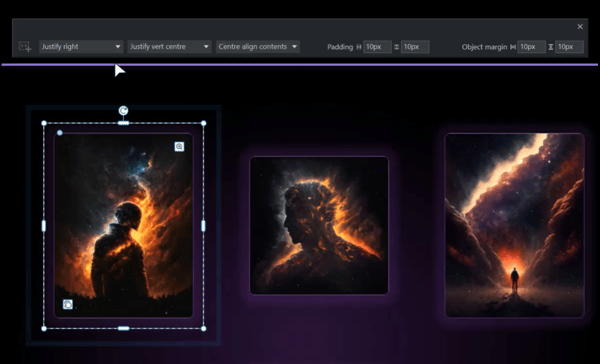Click the small blue corner radius dot
Viewport: 600px width, 364px height.
click(x=60, y=133)
